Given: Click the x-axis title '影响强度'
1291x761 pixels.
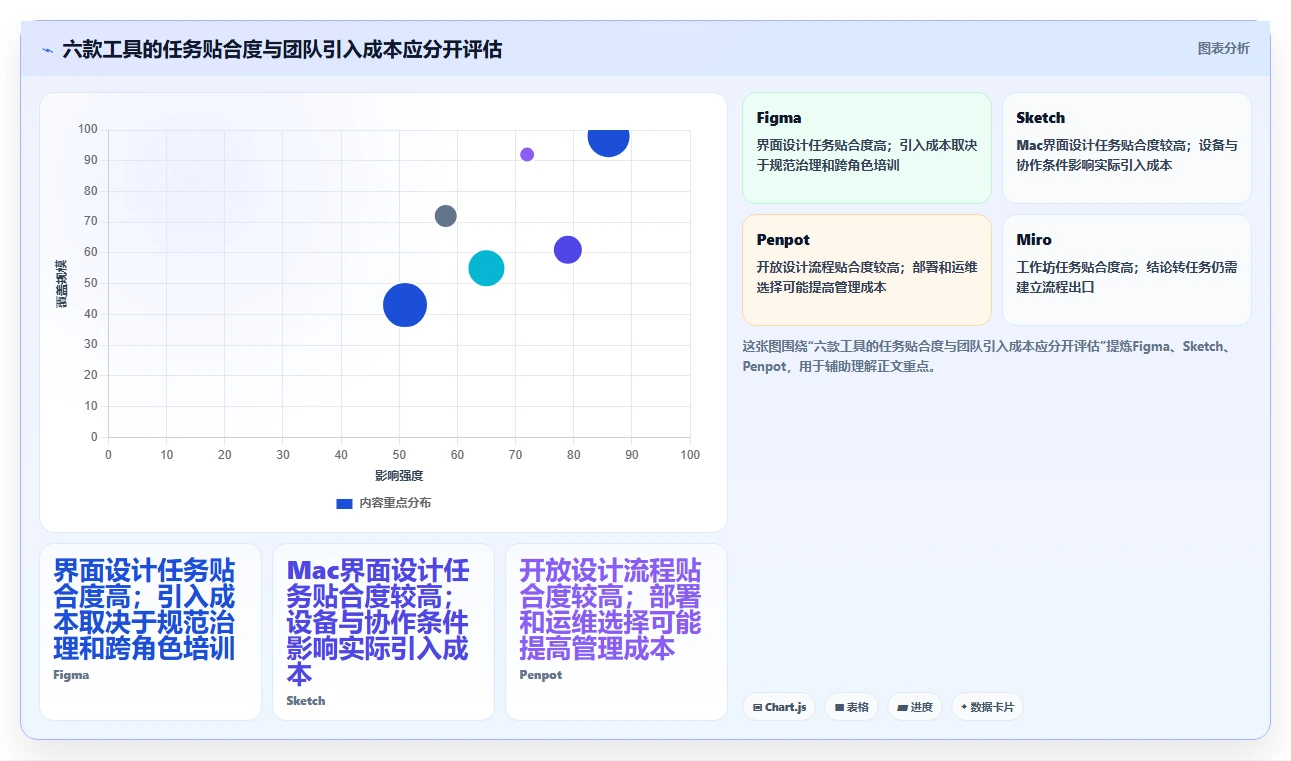Looking at the screenshot, I should pyautogui.click(x=399, y=476).
